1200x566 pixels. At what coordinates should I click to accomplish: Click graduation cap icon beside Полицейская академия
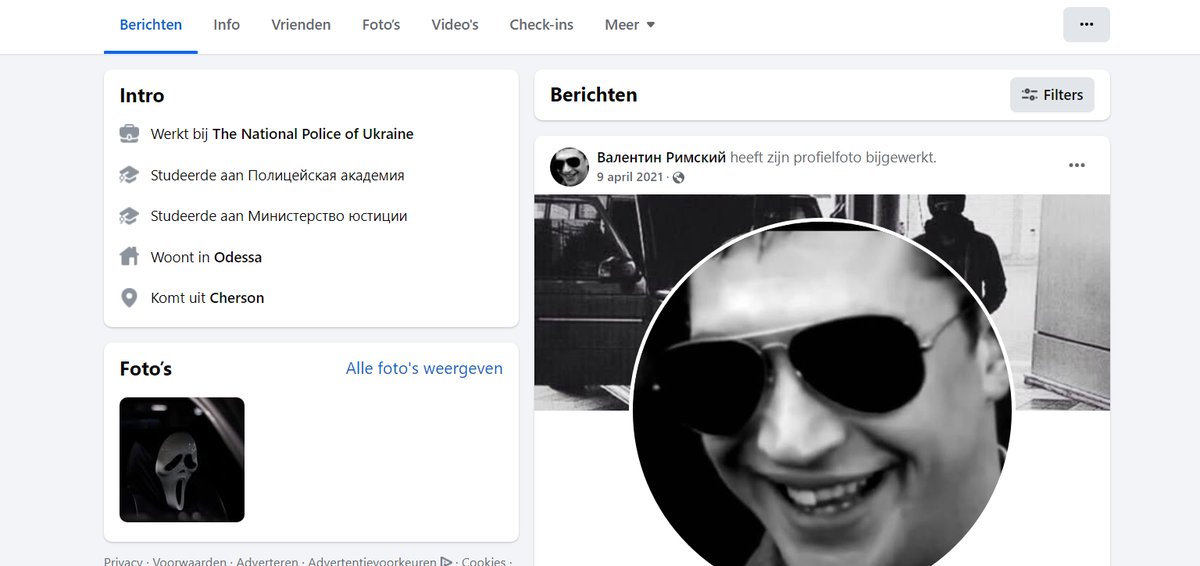click(x=129, y=175)
